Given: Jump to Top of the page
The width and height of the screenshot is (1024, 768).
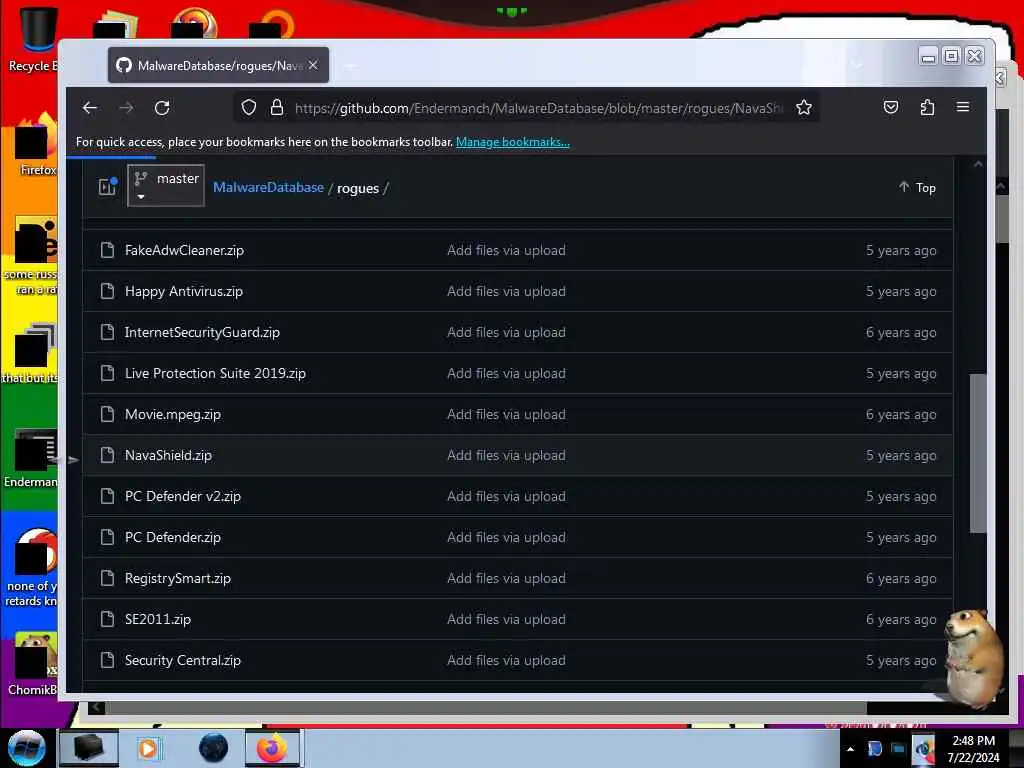Looking at the screenshot, I should coord(918,187).
